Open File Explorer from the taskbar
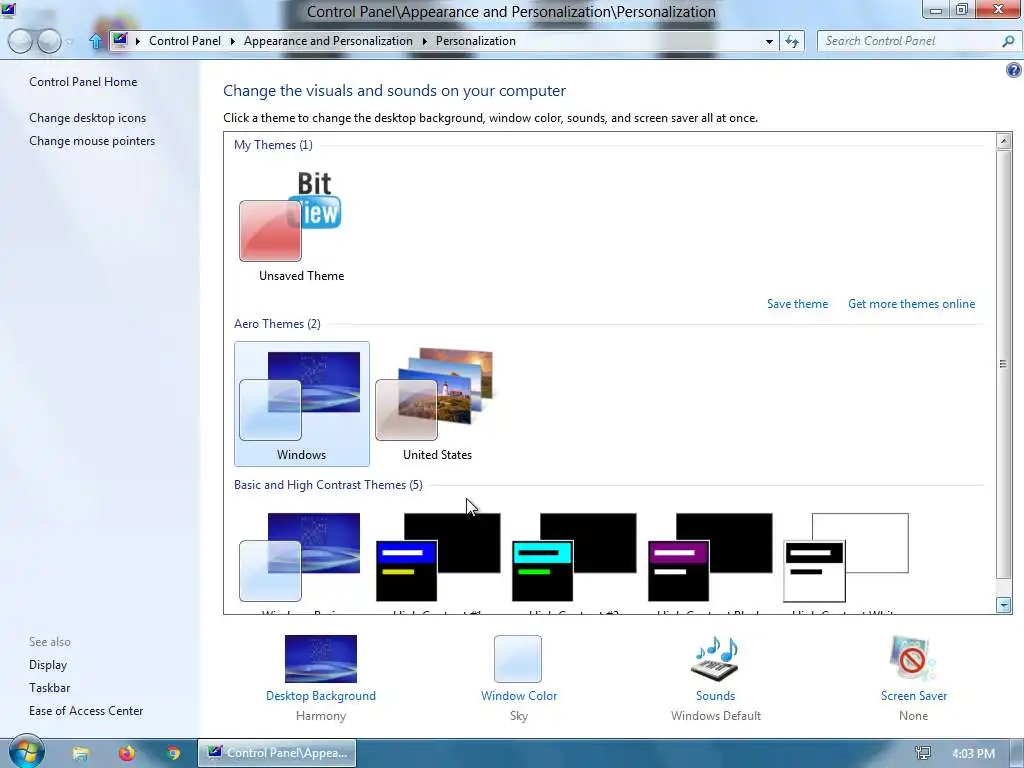This screenshot has width=1024, height=768. pyautogui.click(x=80, y=753)
